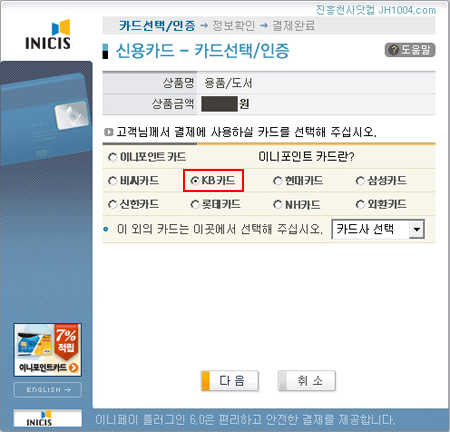This screenshot has width=450, height=432.
Task: Click the 다음 next button
Action: click(230, 380)
